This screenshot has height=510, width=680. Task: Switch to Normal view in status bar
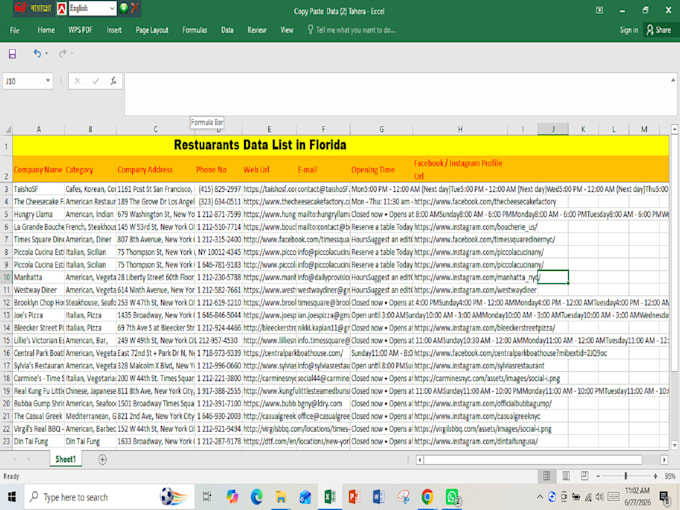coord(546,476)
